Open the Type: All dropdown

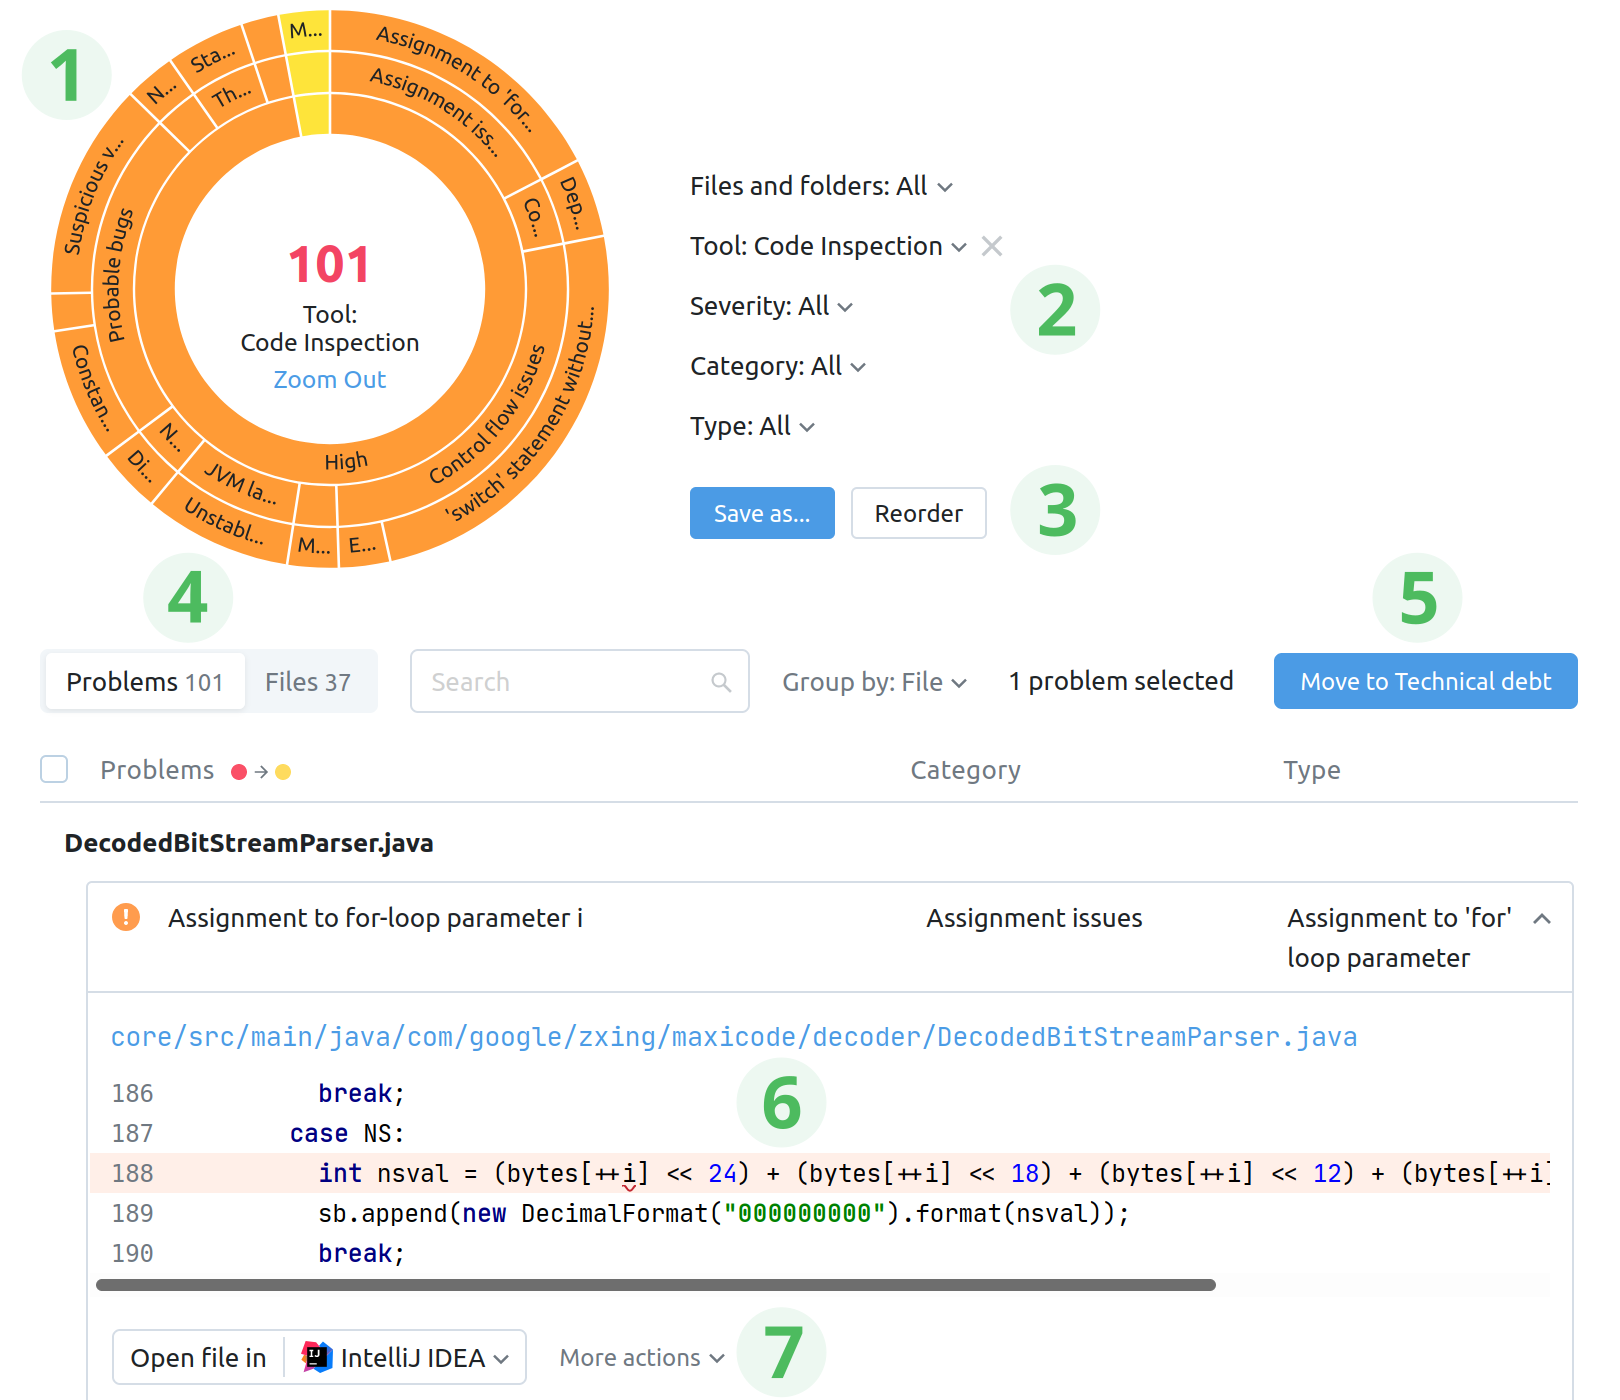(752, 426)
